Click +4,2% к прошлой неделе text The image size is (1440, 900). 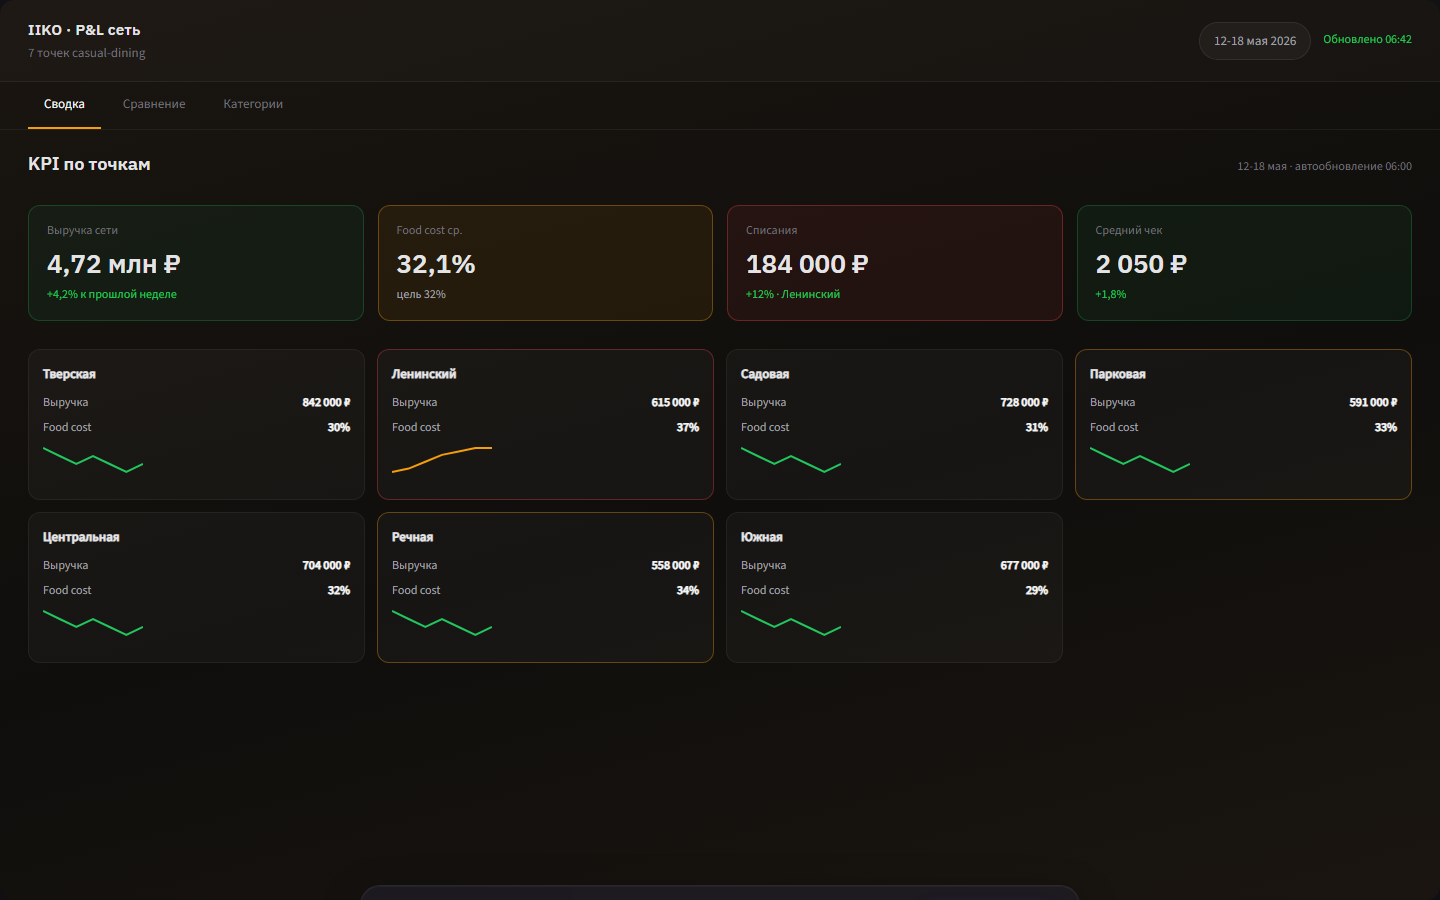tap(112, 294)
